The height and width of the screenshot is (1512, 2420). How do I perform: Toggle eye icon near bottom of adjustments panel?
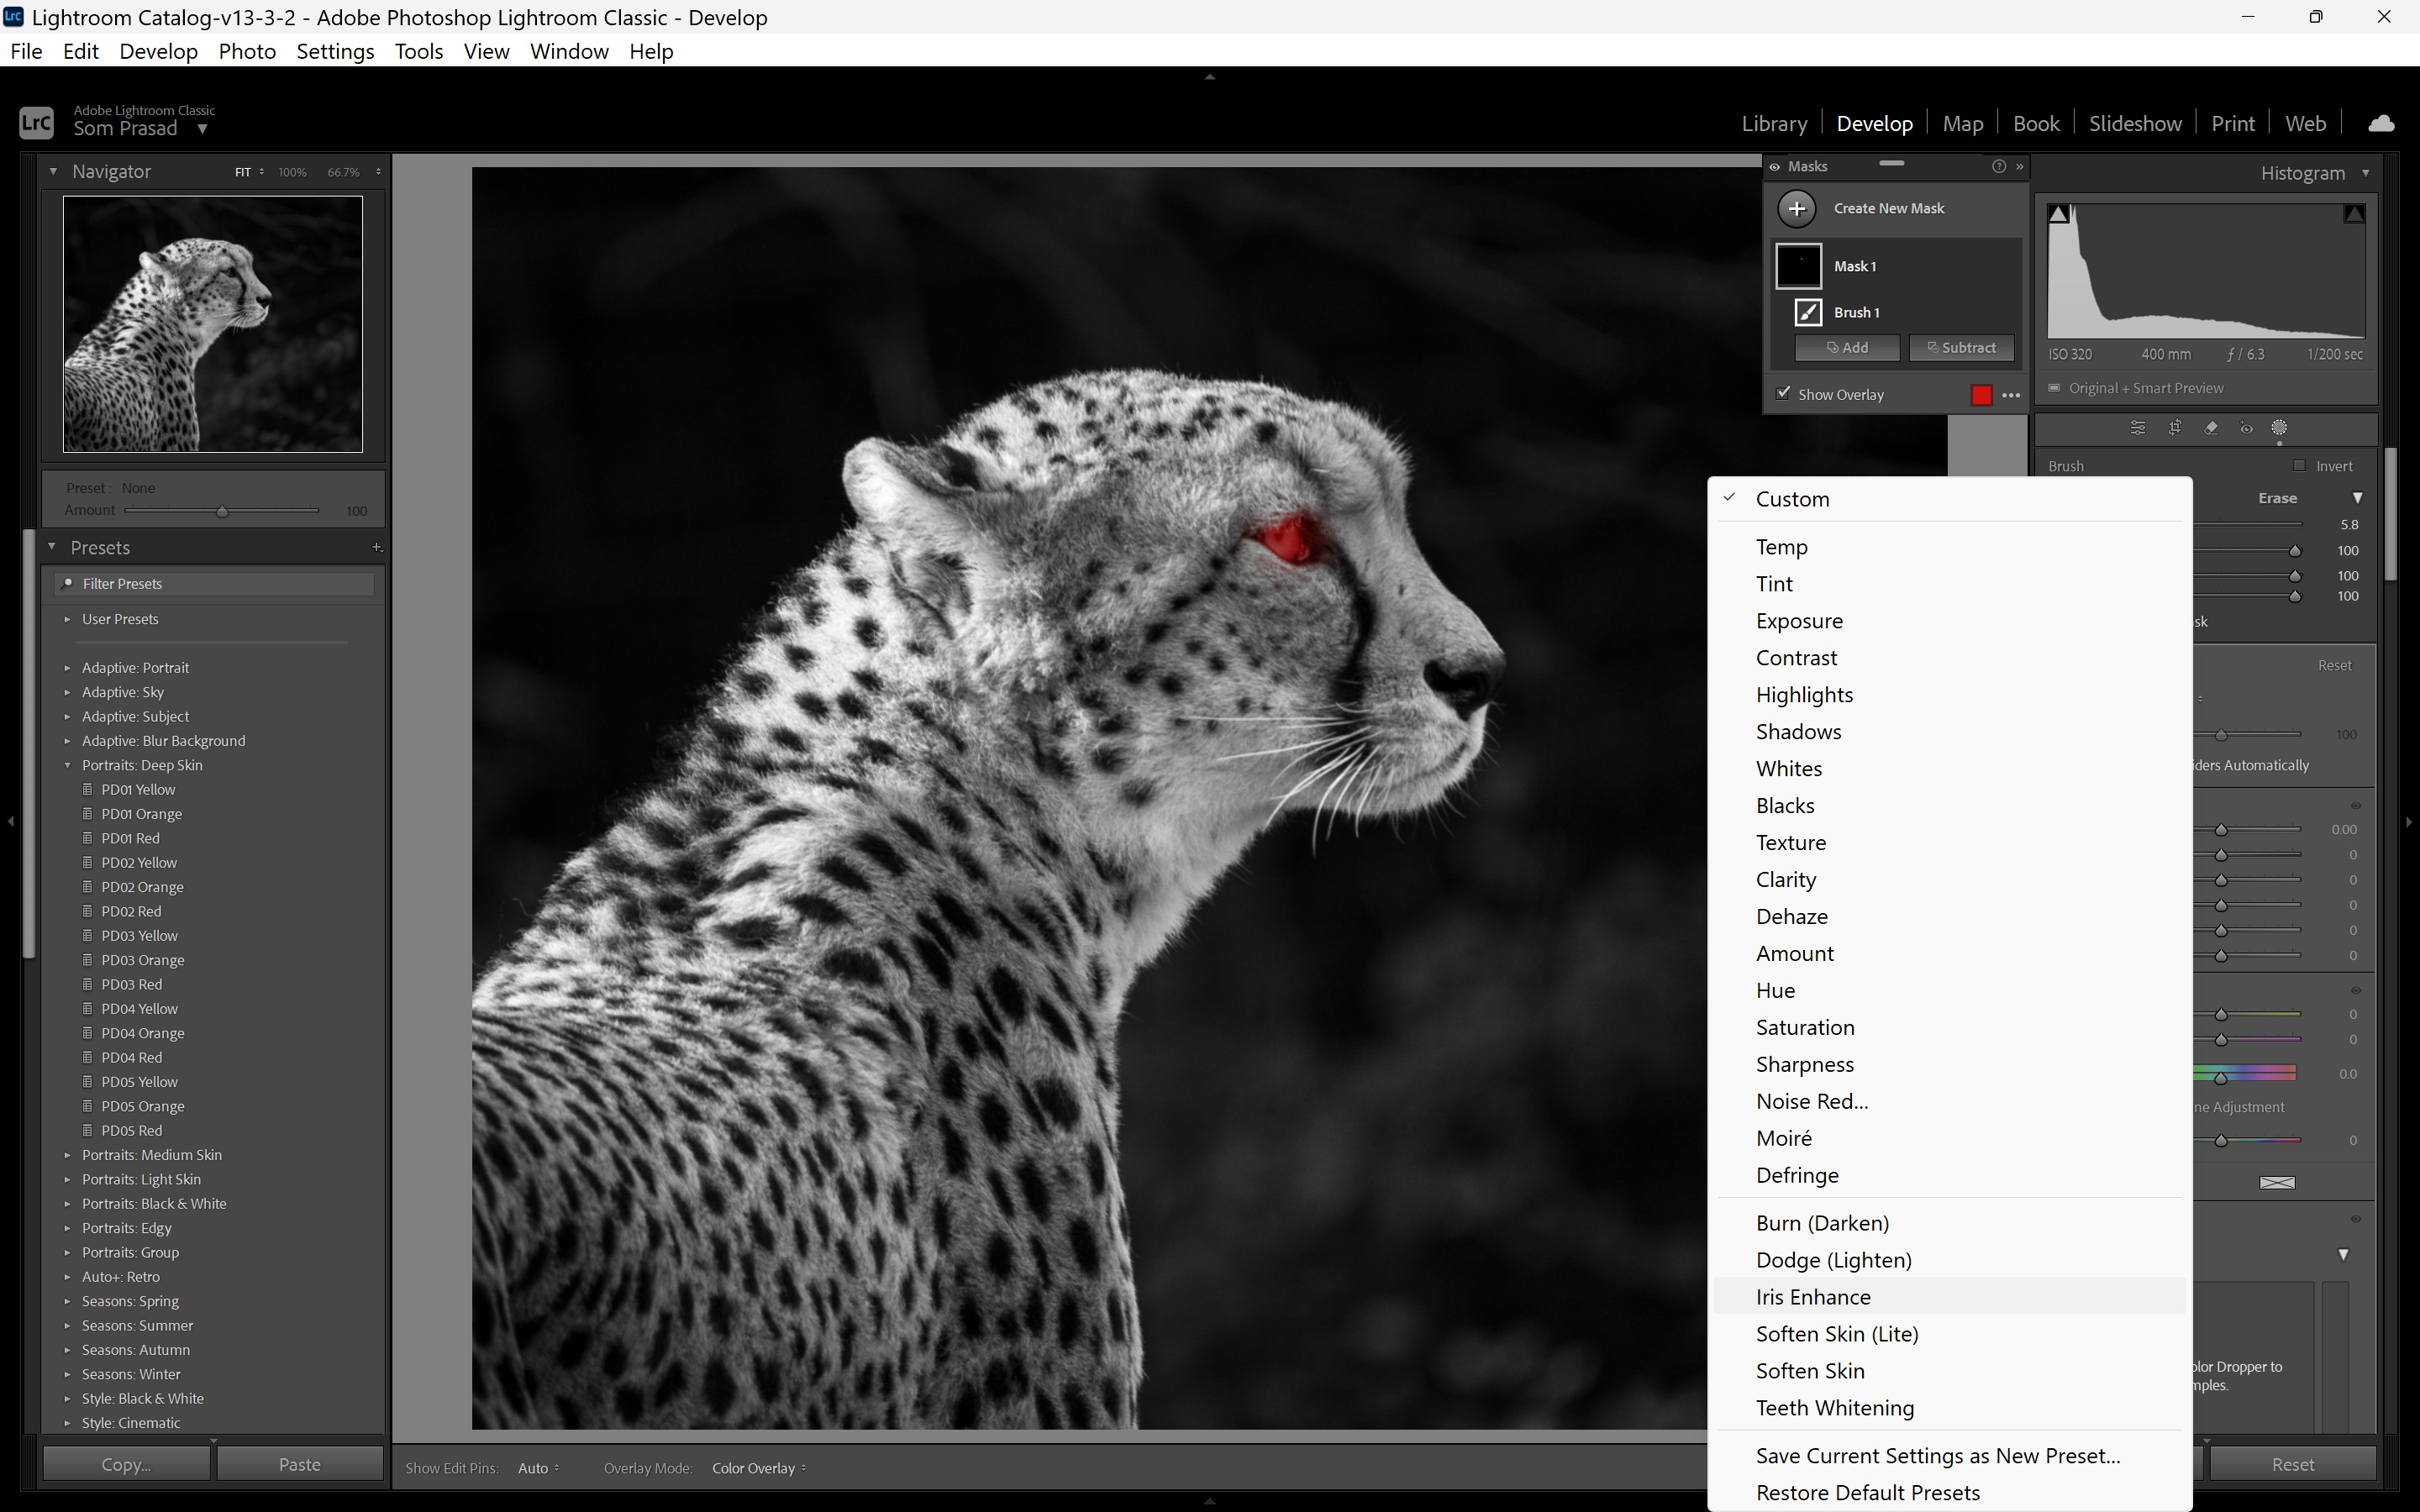(x=2355, y=1219)
